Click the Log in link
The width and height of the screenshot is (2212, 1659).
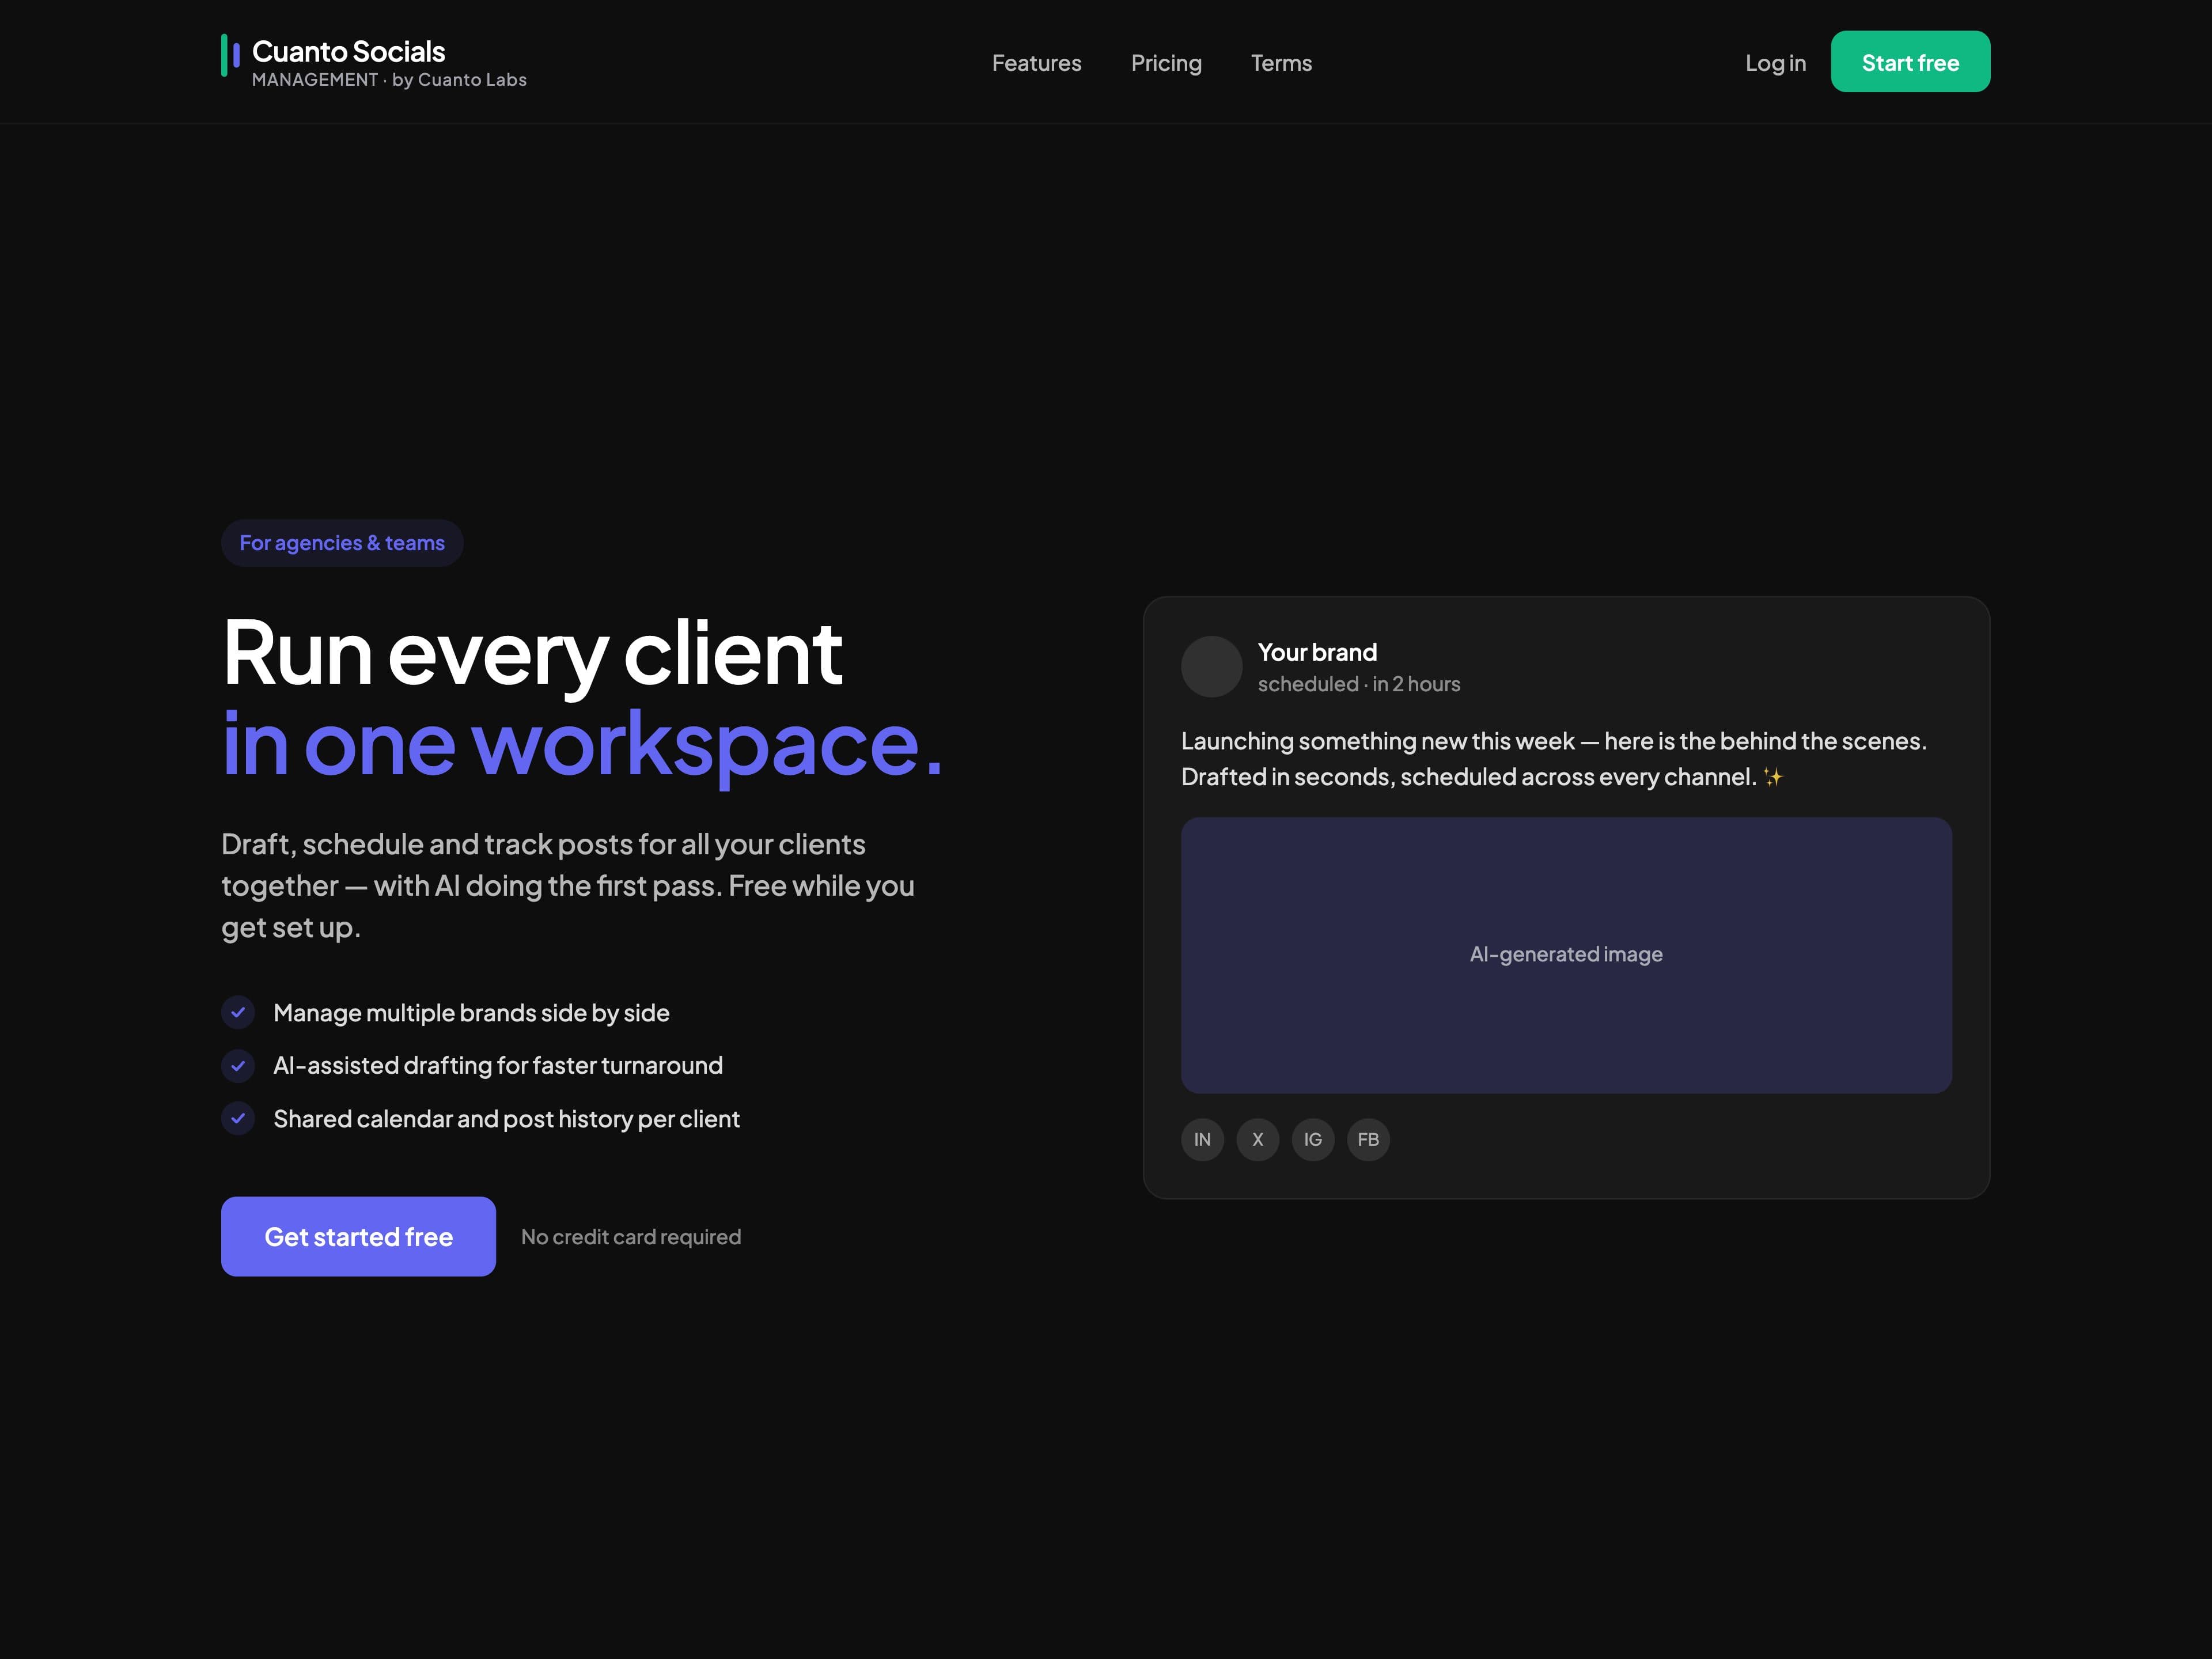[1775, 63]
